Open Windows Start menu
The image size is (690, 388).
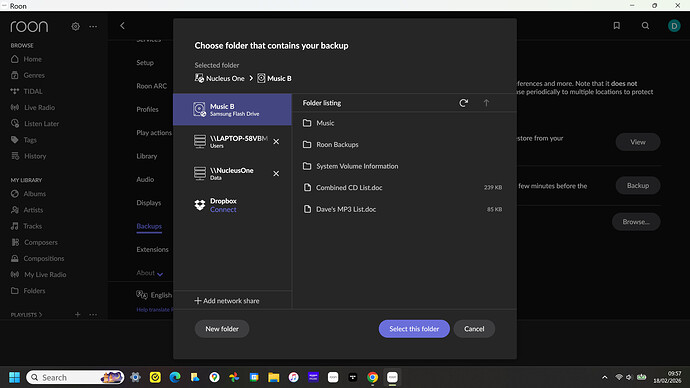point(14,377)
